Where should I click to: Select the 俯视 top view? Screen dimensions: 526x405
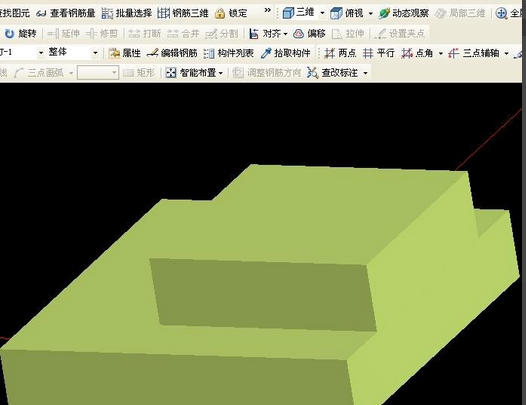(x=347, y=13)
